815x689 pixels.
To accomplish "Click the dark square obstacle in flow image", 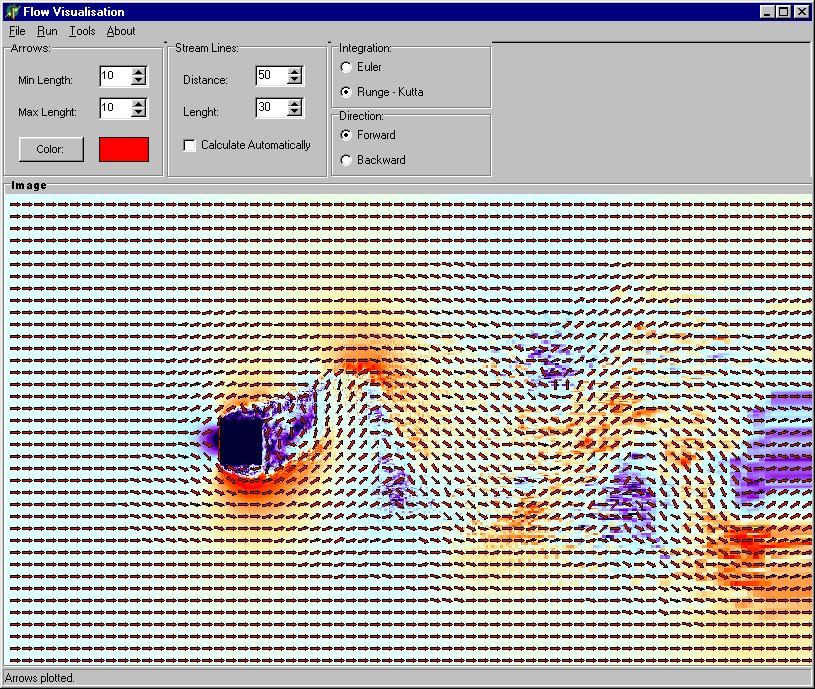I will (241, 441).
